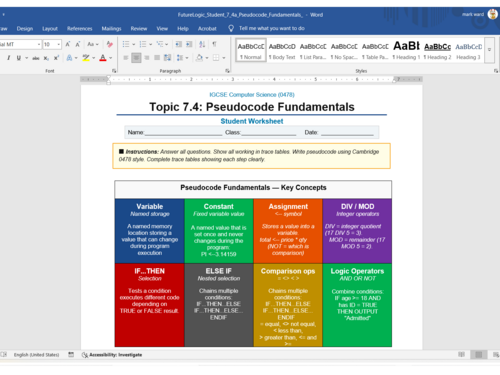This screenshot has width=500, height=375.
Task: Open the References tab
Action: click(x=80, y=29)
